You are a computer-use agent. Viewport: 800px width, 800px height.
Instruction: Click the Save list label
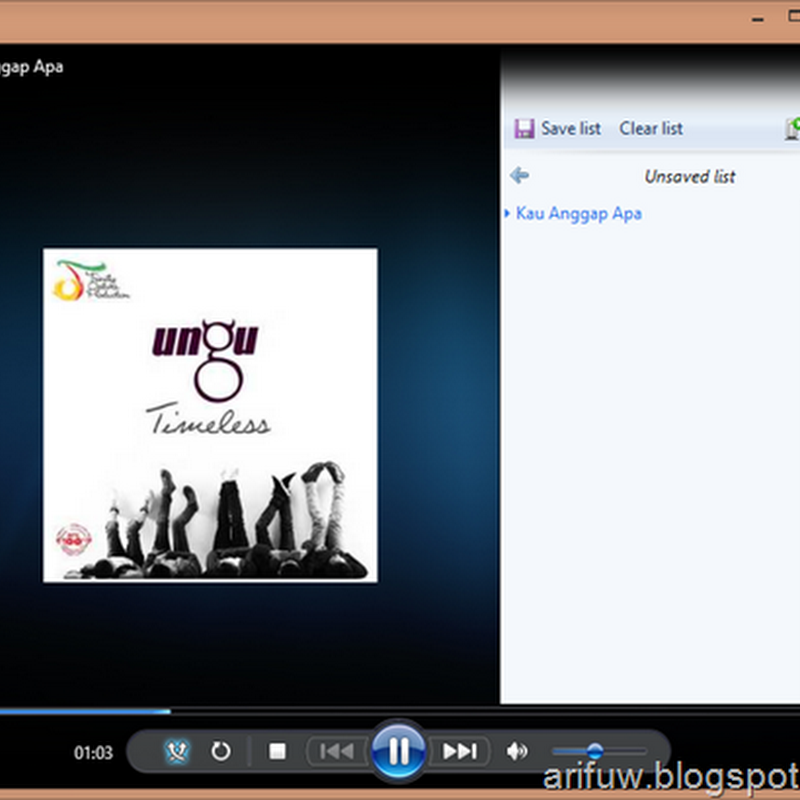pyautogui.click(x=571, y=129)
